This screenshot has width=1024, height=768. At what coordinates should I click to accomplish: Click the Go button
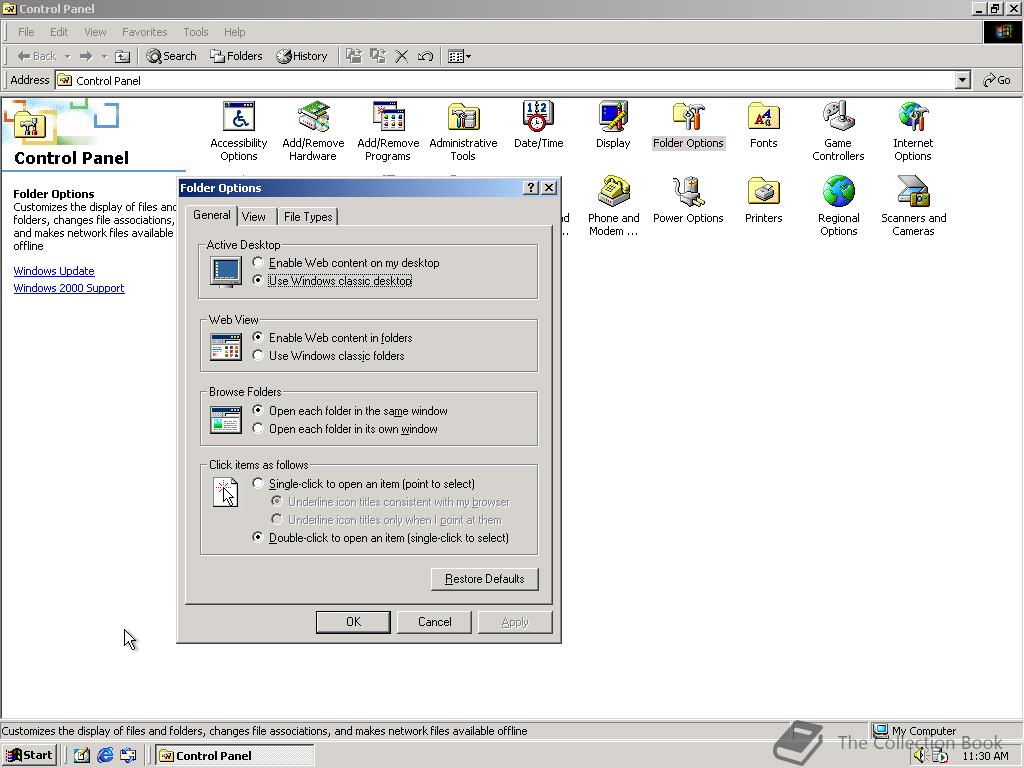[x=997, y=80]
